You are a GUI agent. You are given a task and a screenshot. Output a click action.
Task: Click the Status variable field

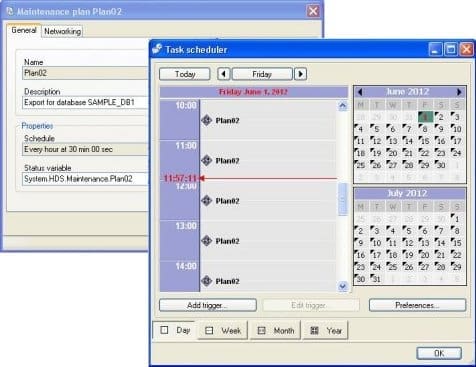click(85, 179)
